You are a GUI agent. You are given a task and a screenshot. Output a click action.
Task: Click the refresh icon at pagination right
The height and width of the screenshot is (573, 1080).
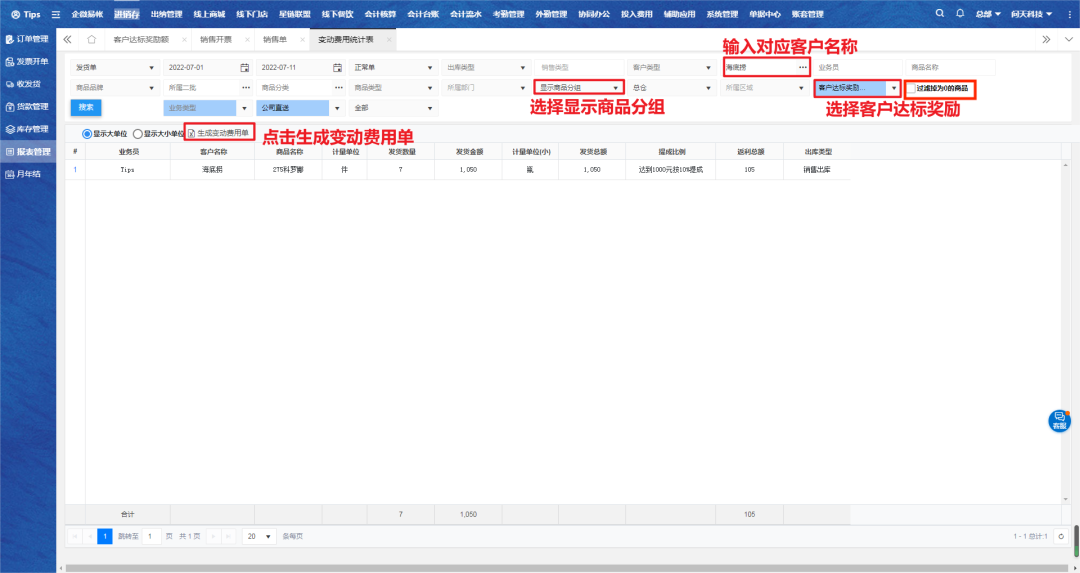tap(1061, 536)
